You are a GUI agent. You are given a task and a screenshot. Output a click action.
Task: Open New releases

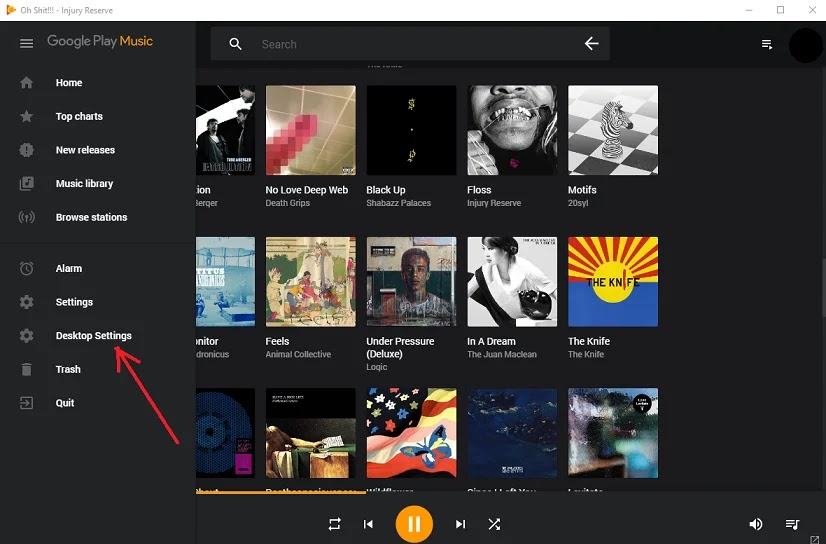pos(85,150)
